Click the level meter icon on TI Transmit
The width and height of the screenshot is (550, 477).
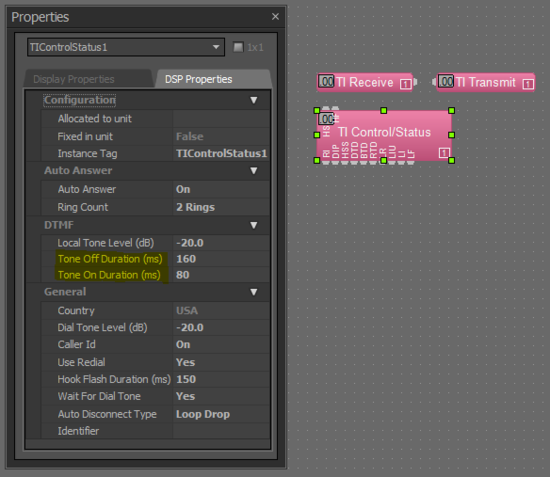[446, 82]
